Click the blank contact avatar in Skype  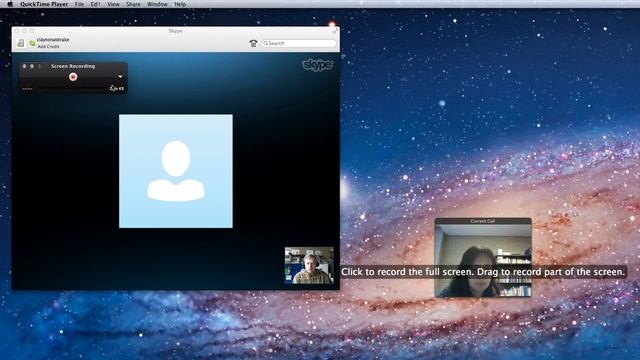tap(176, 171)
